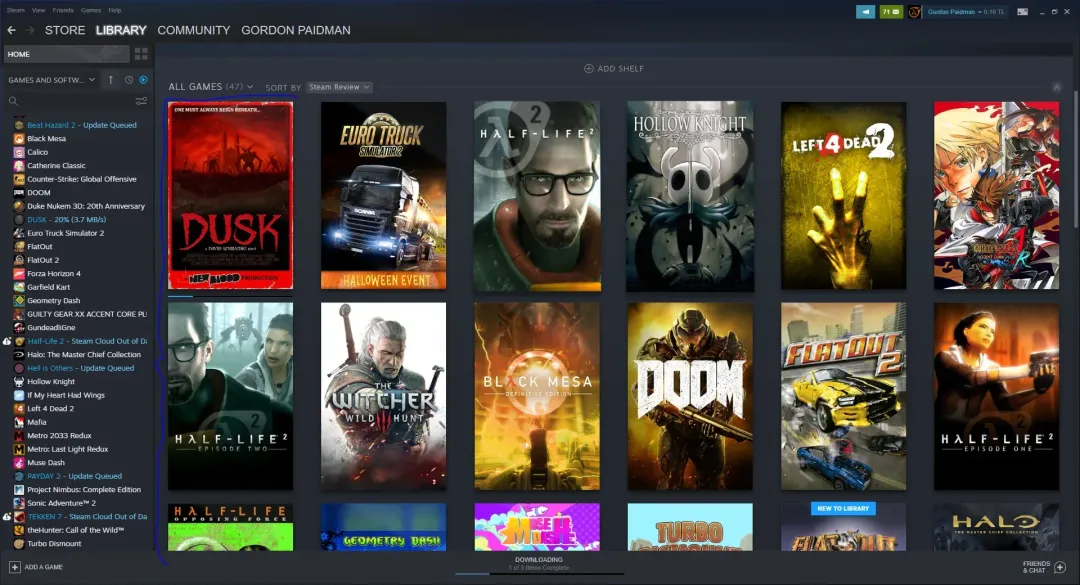Viewport: 1080px width, 585px height.
Task: Click the Mafia sidebar icon
Action: coord(19,422)
